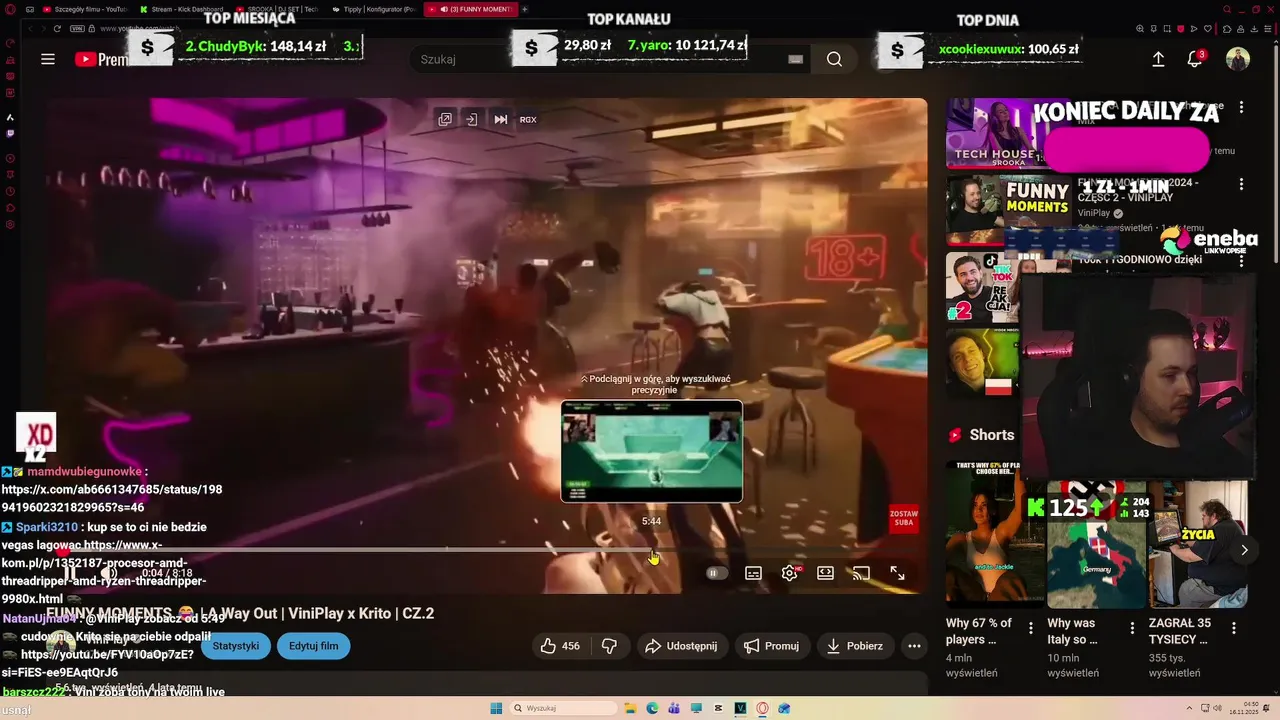The width and height of the screenshot is (1280, 720).
Task: Click the Edytuj film button
Action: pos(313,646)
